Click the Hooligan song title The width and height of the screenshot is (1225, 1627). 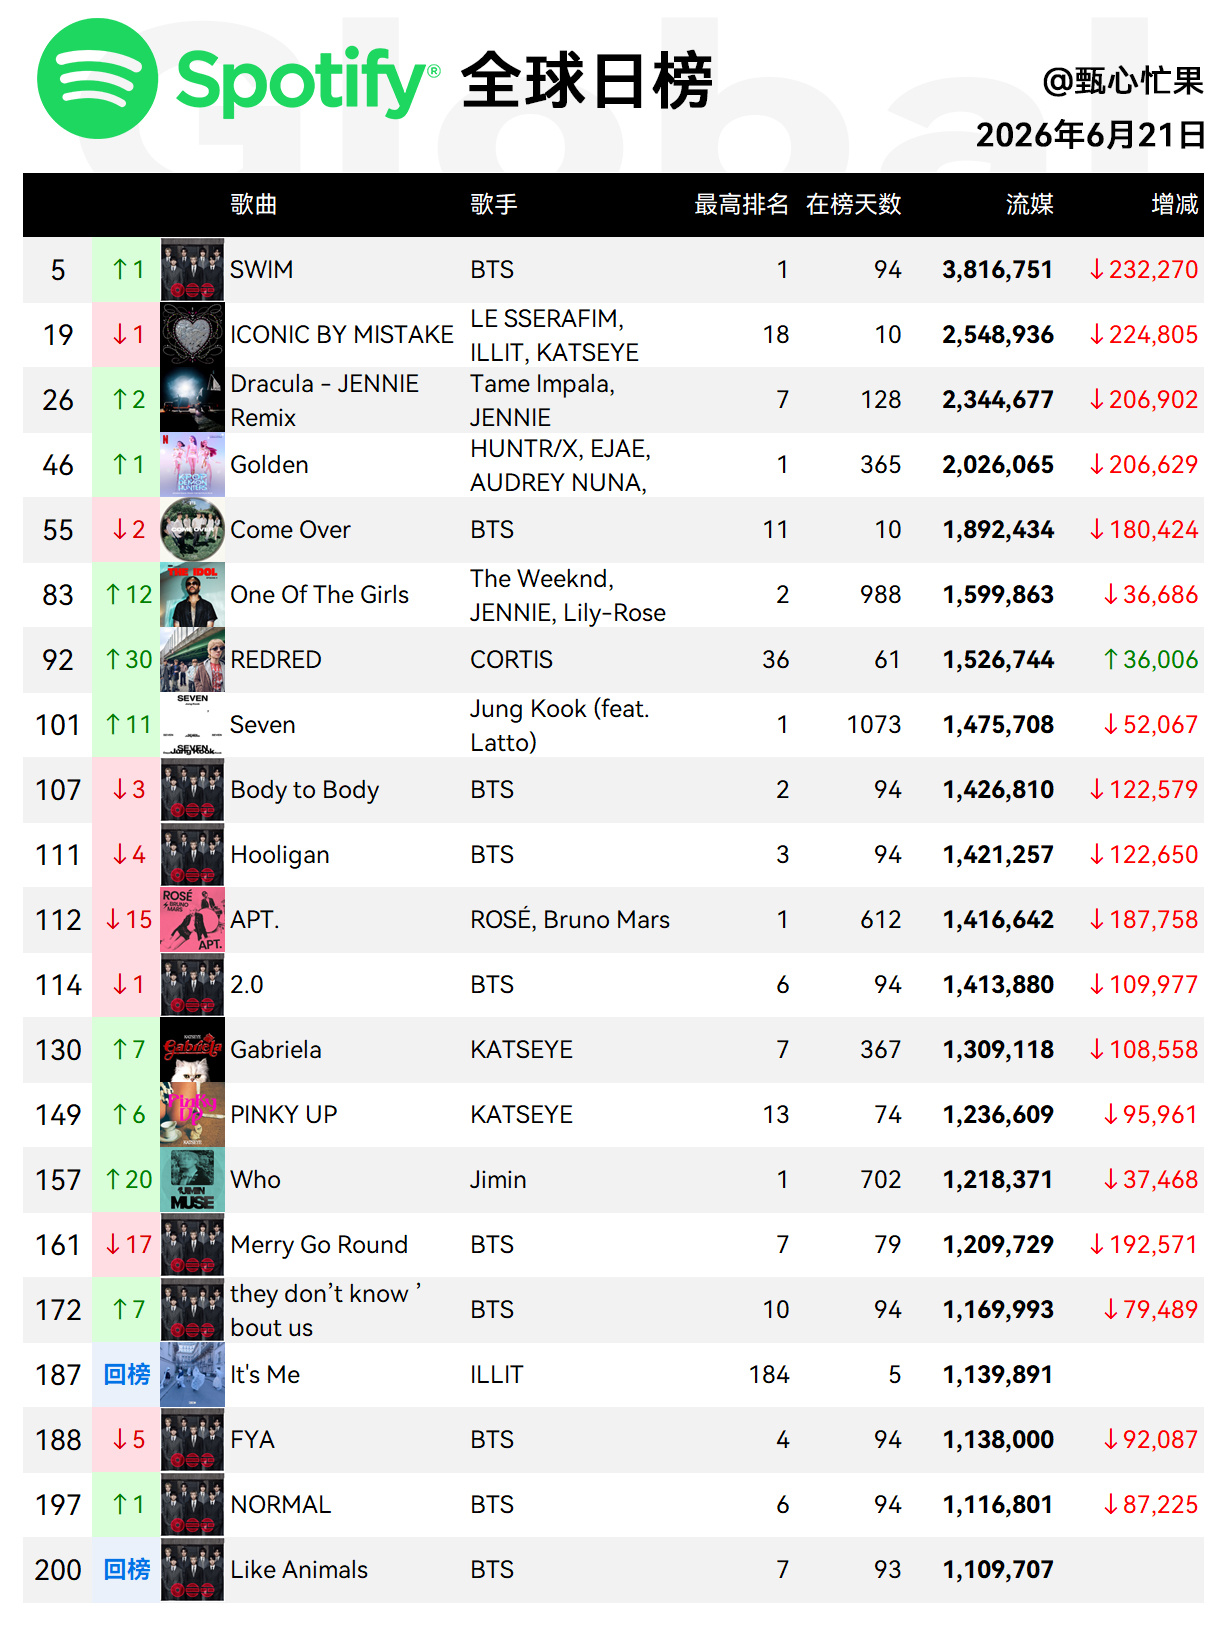click(x=280, y=855)
